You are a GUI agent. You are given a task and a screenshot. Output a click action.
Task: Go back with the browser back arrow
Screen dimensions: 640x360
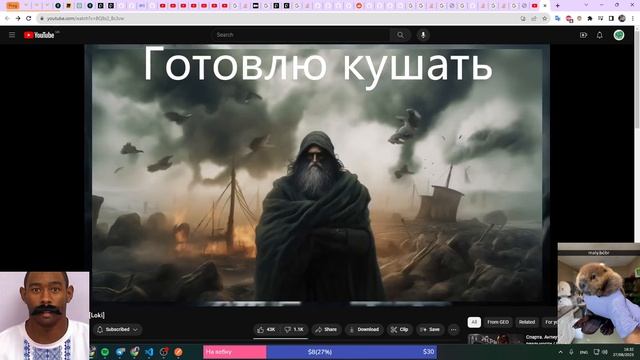[7, 18]
